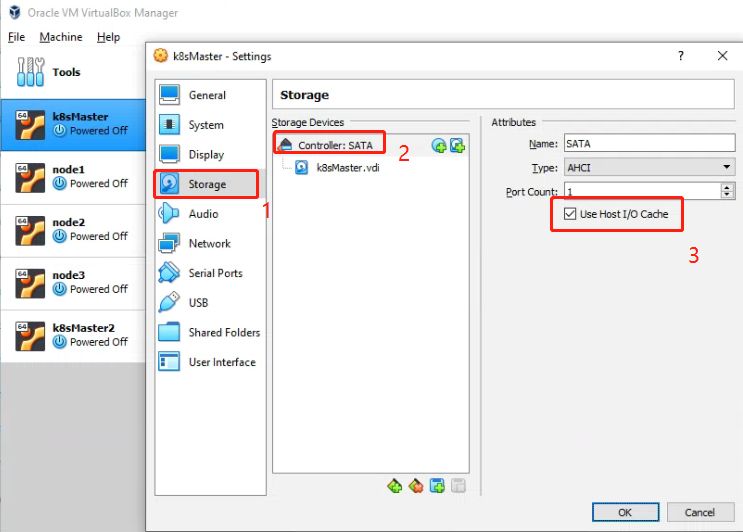Click the node1 VM OS icon
The width and height of the screenshot is (743, 532).
(x=30, y=178)
